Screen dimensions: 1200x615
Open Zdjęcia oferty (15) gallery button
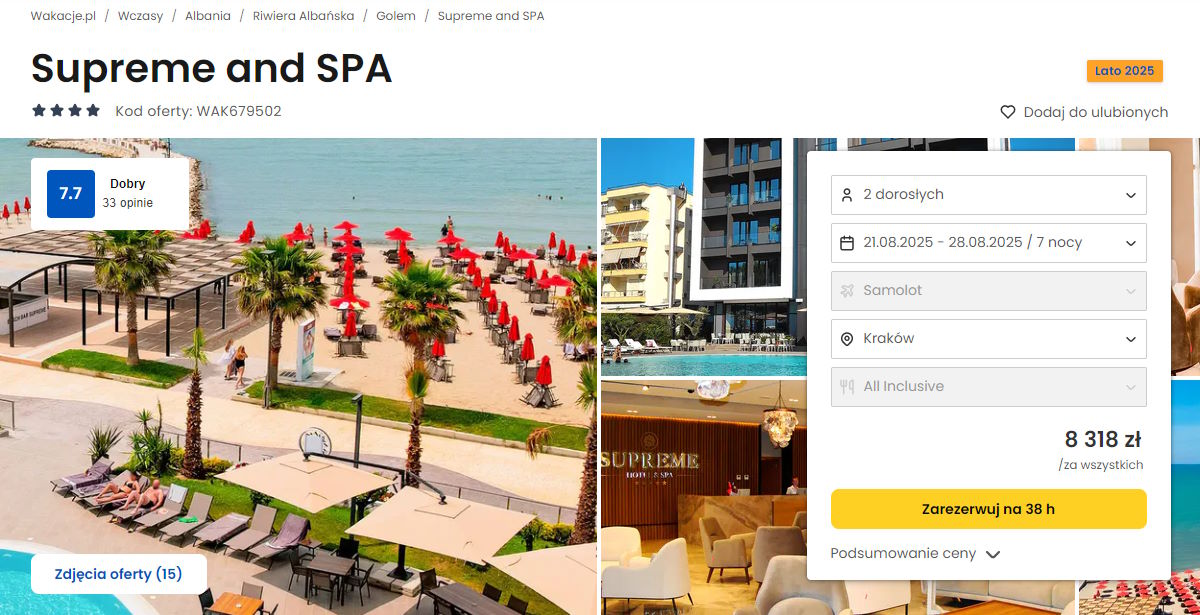[119, 574]
